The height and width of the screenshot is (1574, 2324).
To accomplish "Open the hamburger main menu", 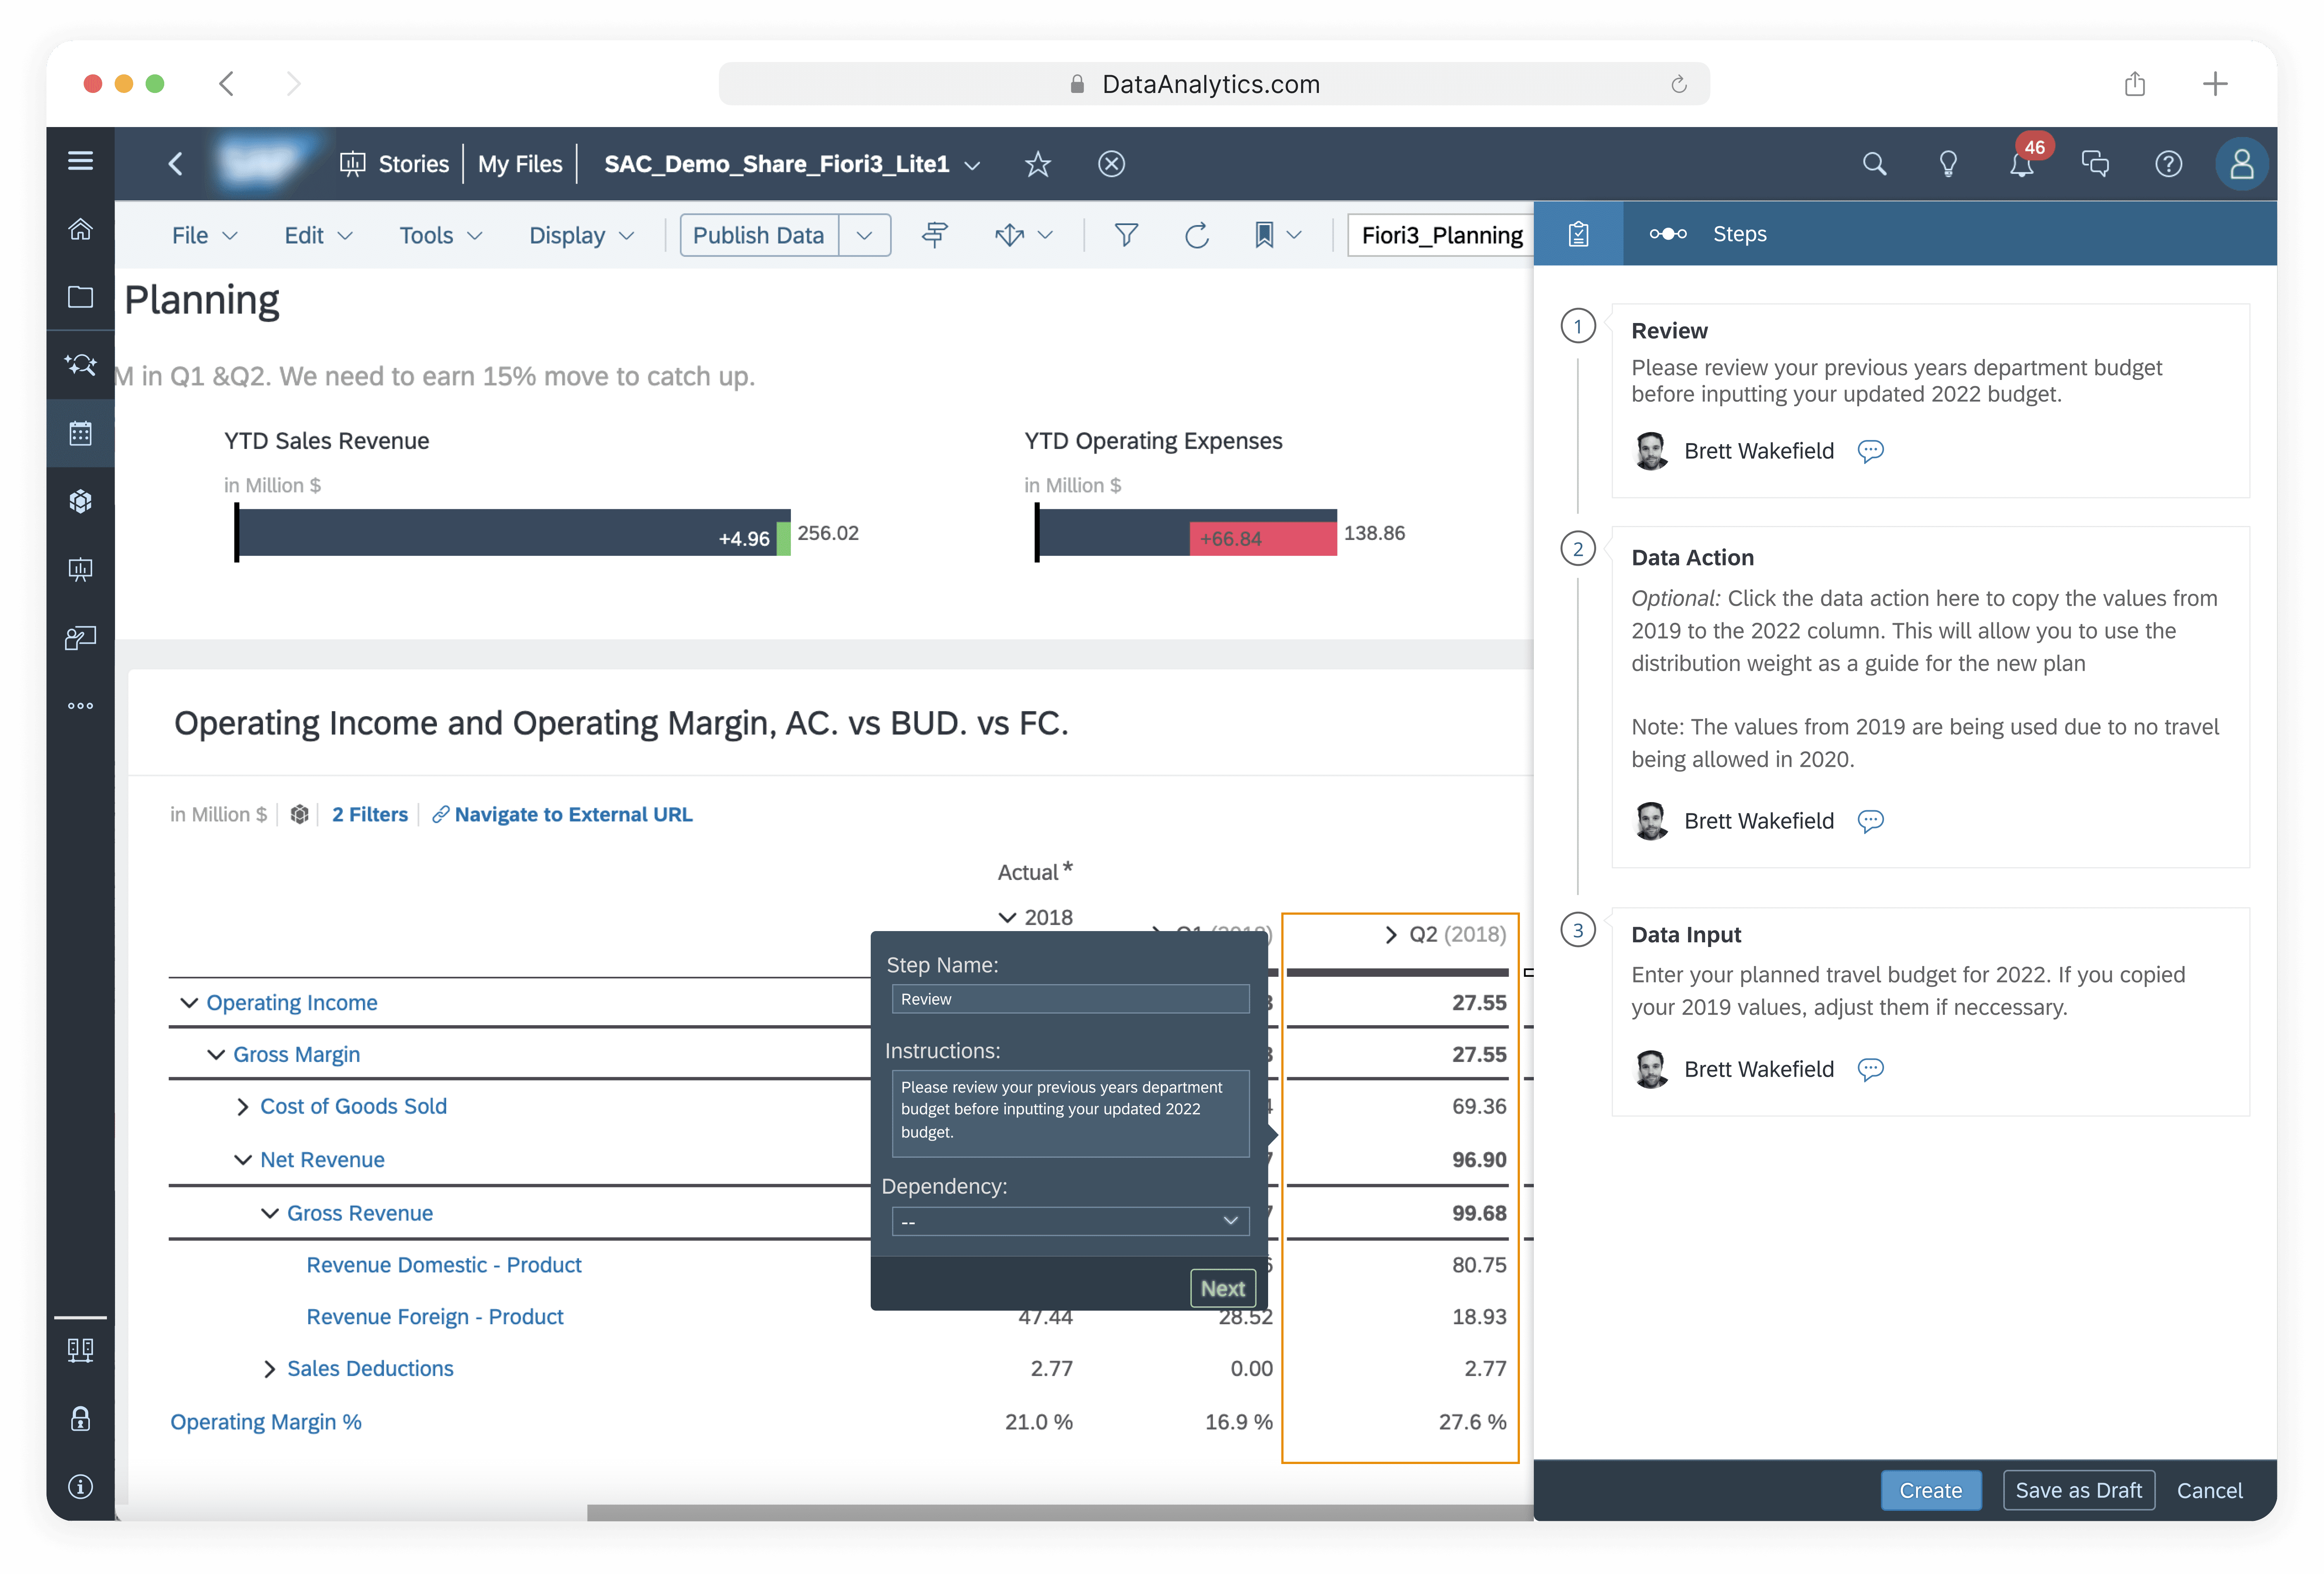I will point(80,161).
